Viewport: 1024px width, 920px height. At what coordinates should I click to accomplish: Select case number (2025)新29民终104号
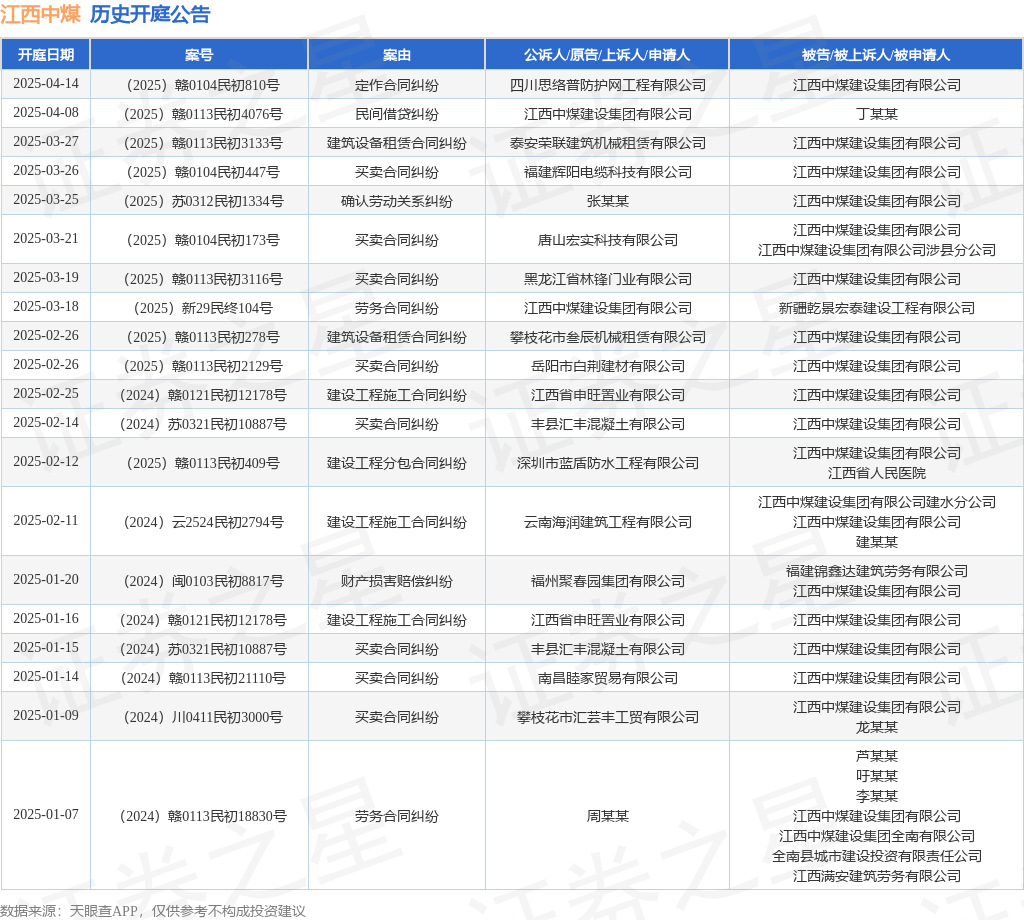pos(203,308)
